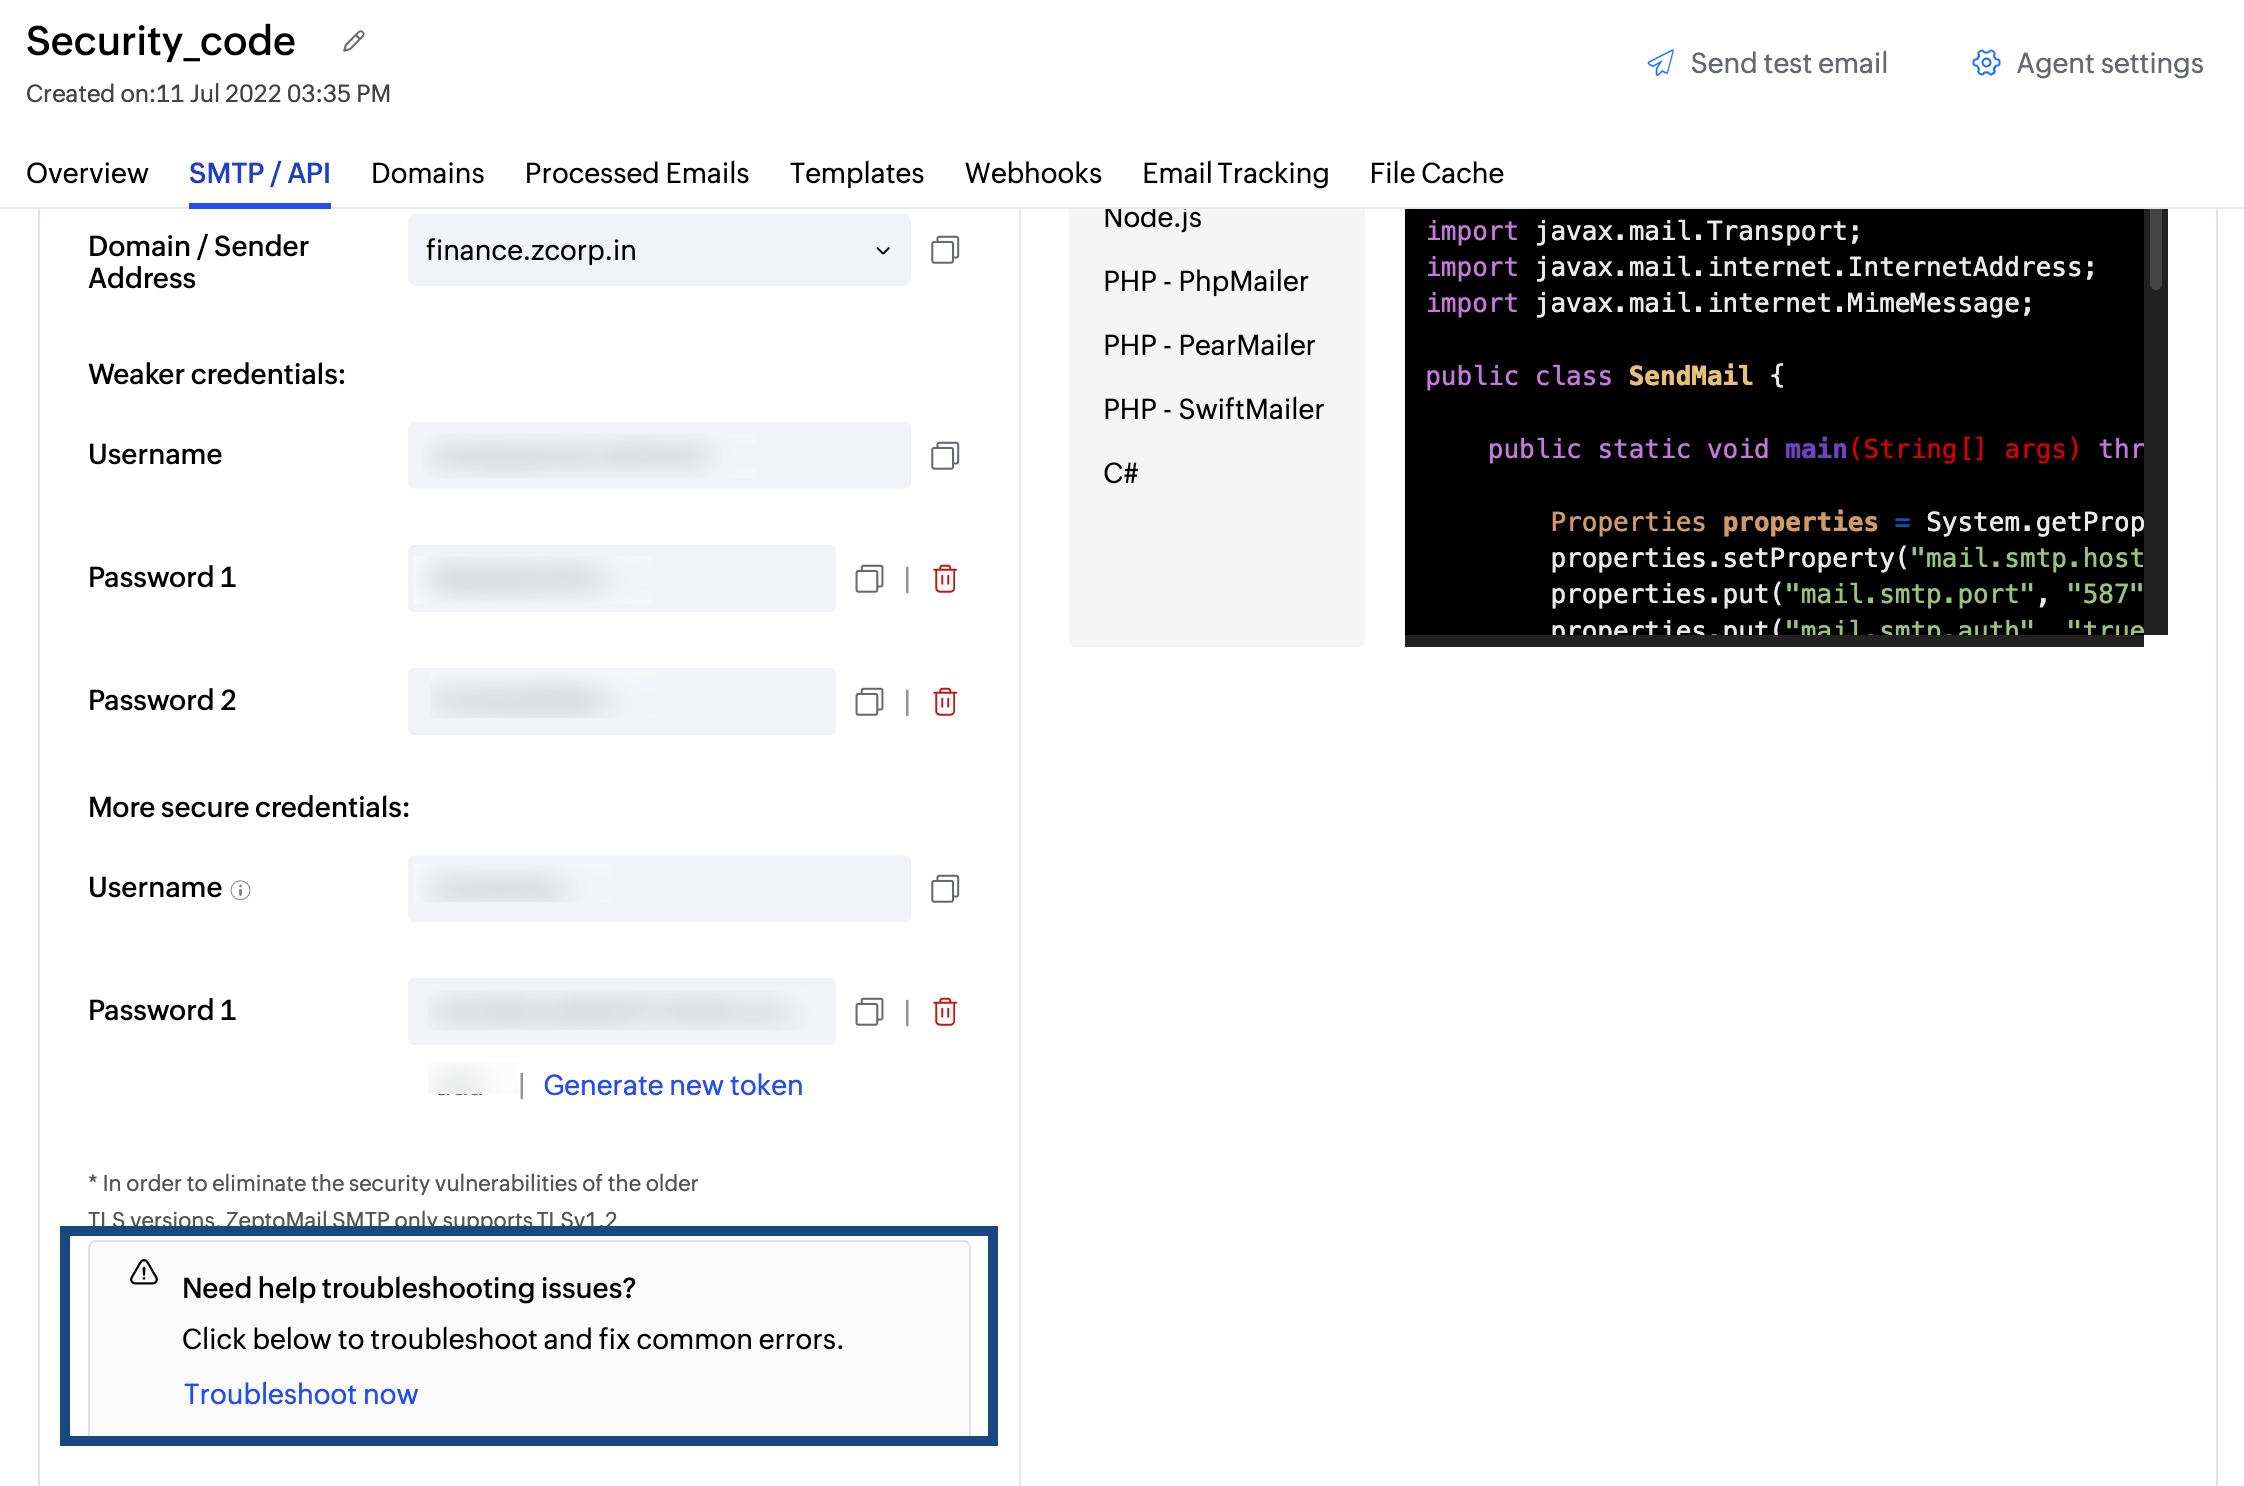
Task: Click the troubleshooting warning triangle icon
Action: 144,1272
